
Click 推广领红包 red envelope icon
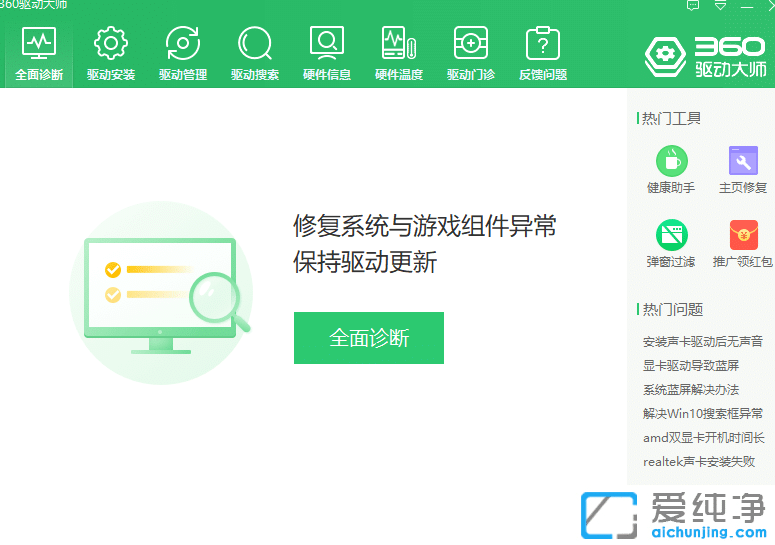(x=742, y=237)
